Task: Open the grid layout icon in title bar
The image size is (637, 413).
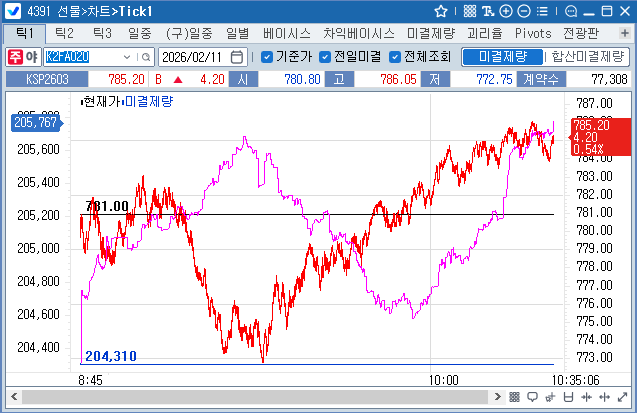Action: (x=470, y=11)
